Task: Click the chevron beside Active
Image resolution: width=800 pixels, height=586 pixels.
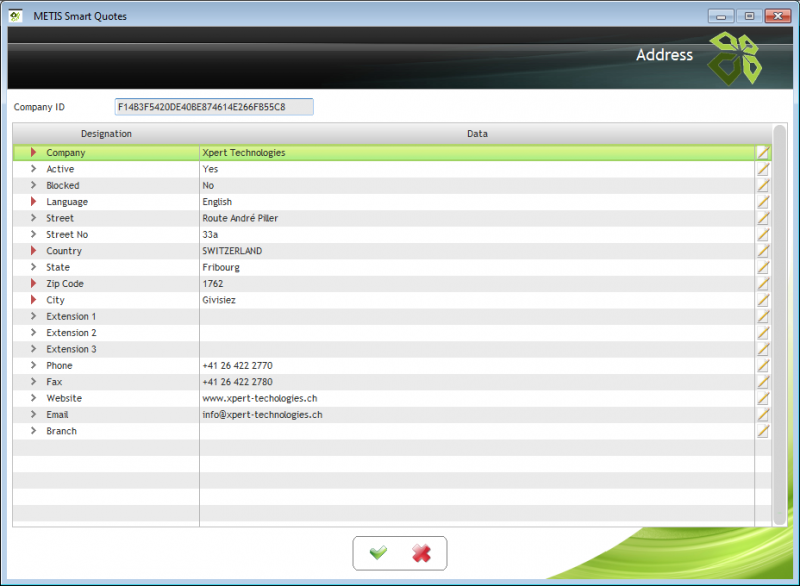Action: 33,168
